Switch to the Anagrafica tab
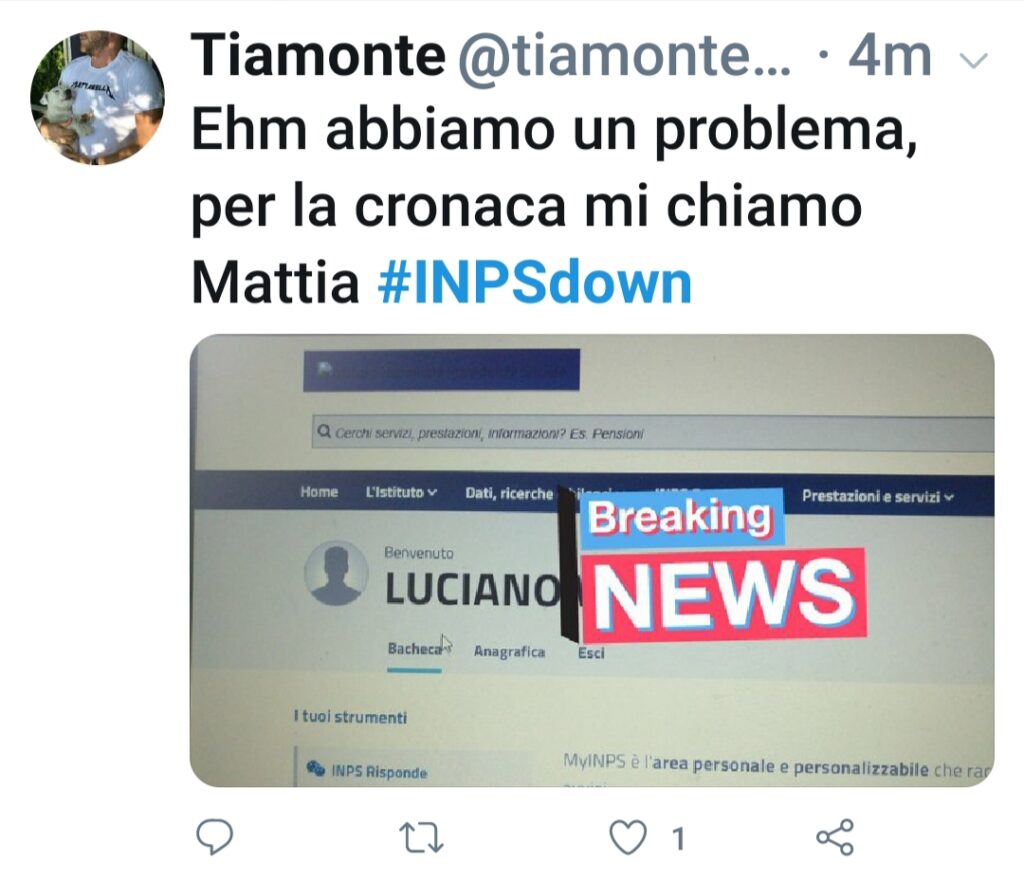The image size is (1024, 879). [509, 651]
